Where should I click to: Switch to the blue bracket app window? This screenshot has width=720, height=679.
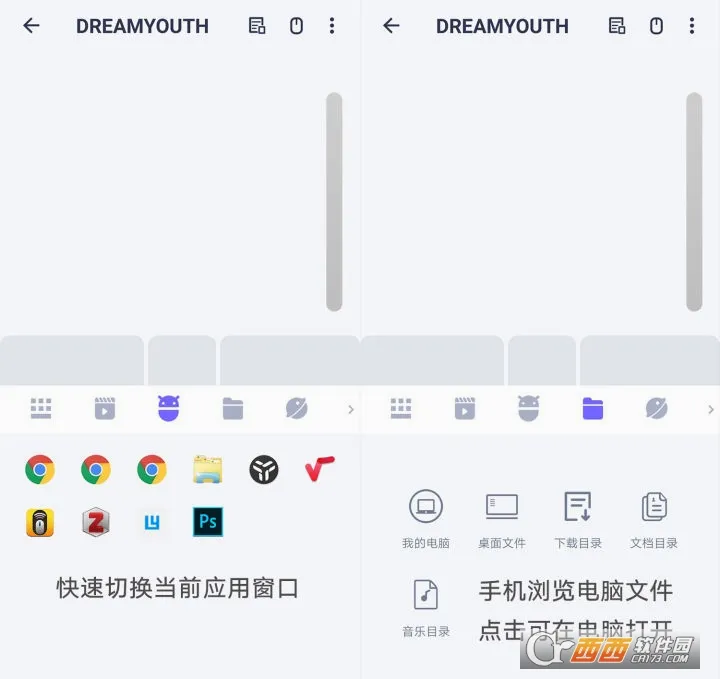point(152,522)
